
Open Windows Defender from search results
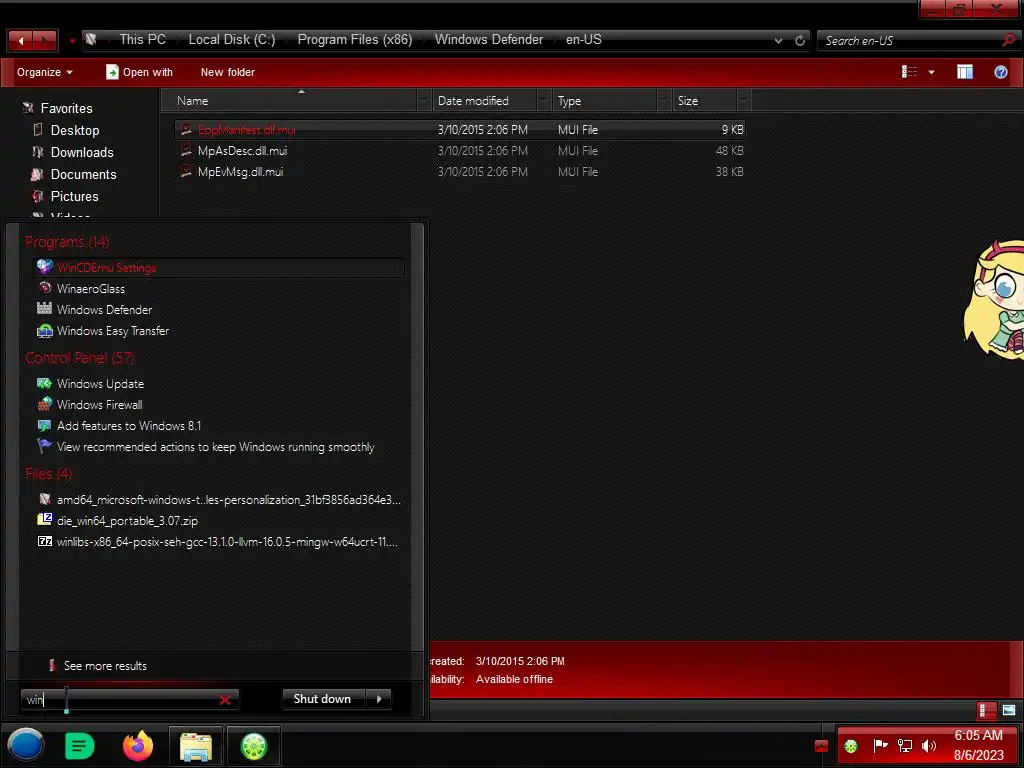219,310
